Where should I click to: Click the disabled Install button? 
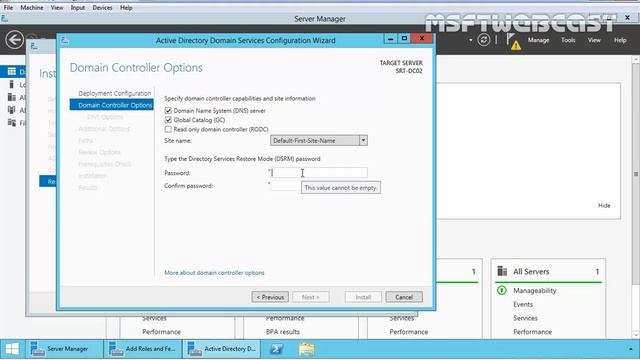(x=363, y=297)
